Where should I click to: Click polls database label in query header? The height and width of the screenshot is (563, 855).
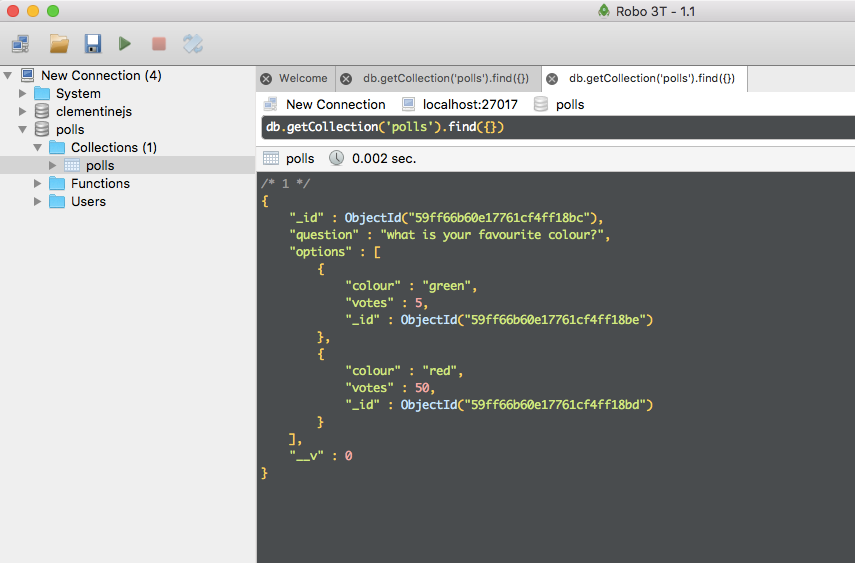[x=570, y=104]
